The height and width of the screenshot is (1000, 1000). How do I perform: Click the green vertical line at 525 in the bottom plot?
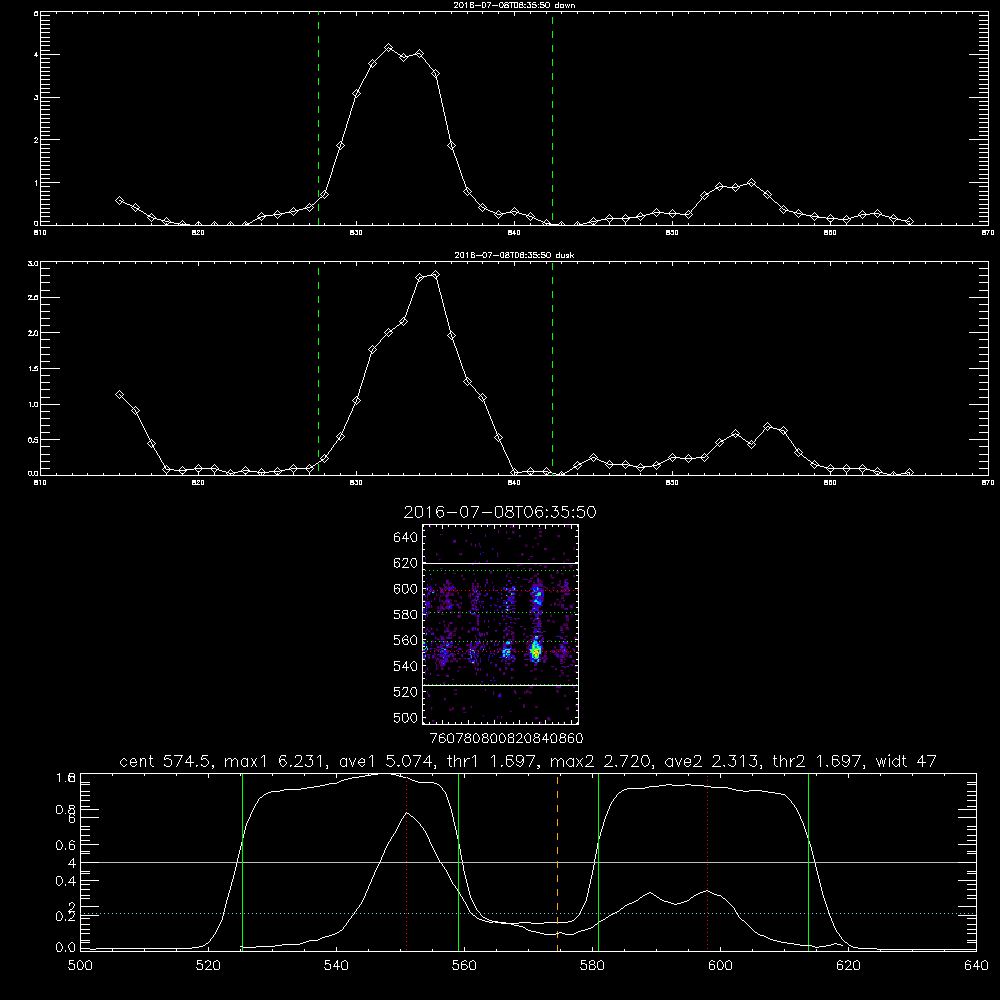coord(242,862)
